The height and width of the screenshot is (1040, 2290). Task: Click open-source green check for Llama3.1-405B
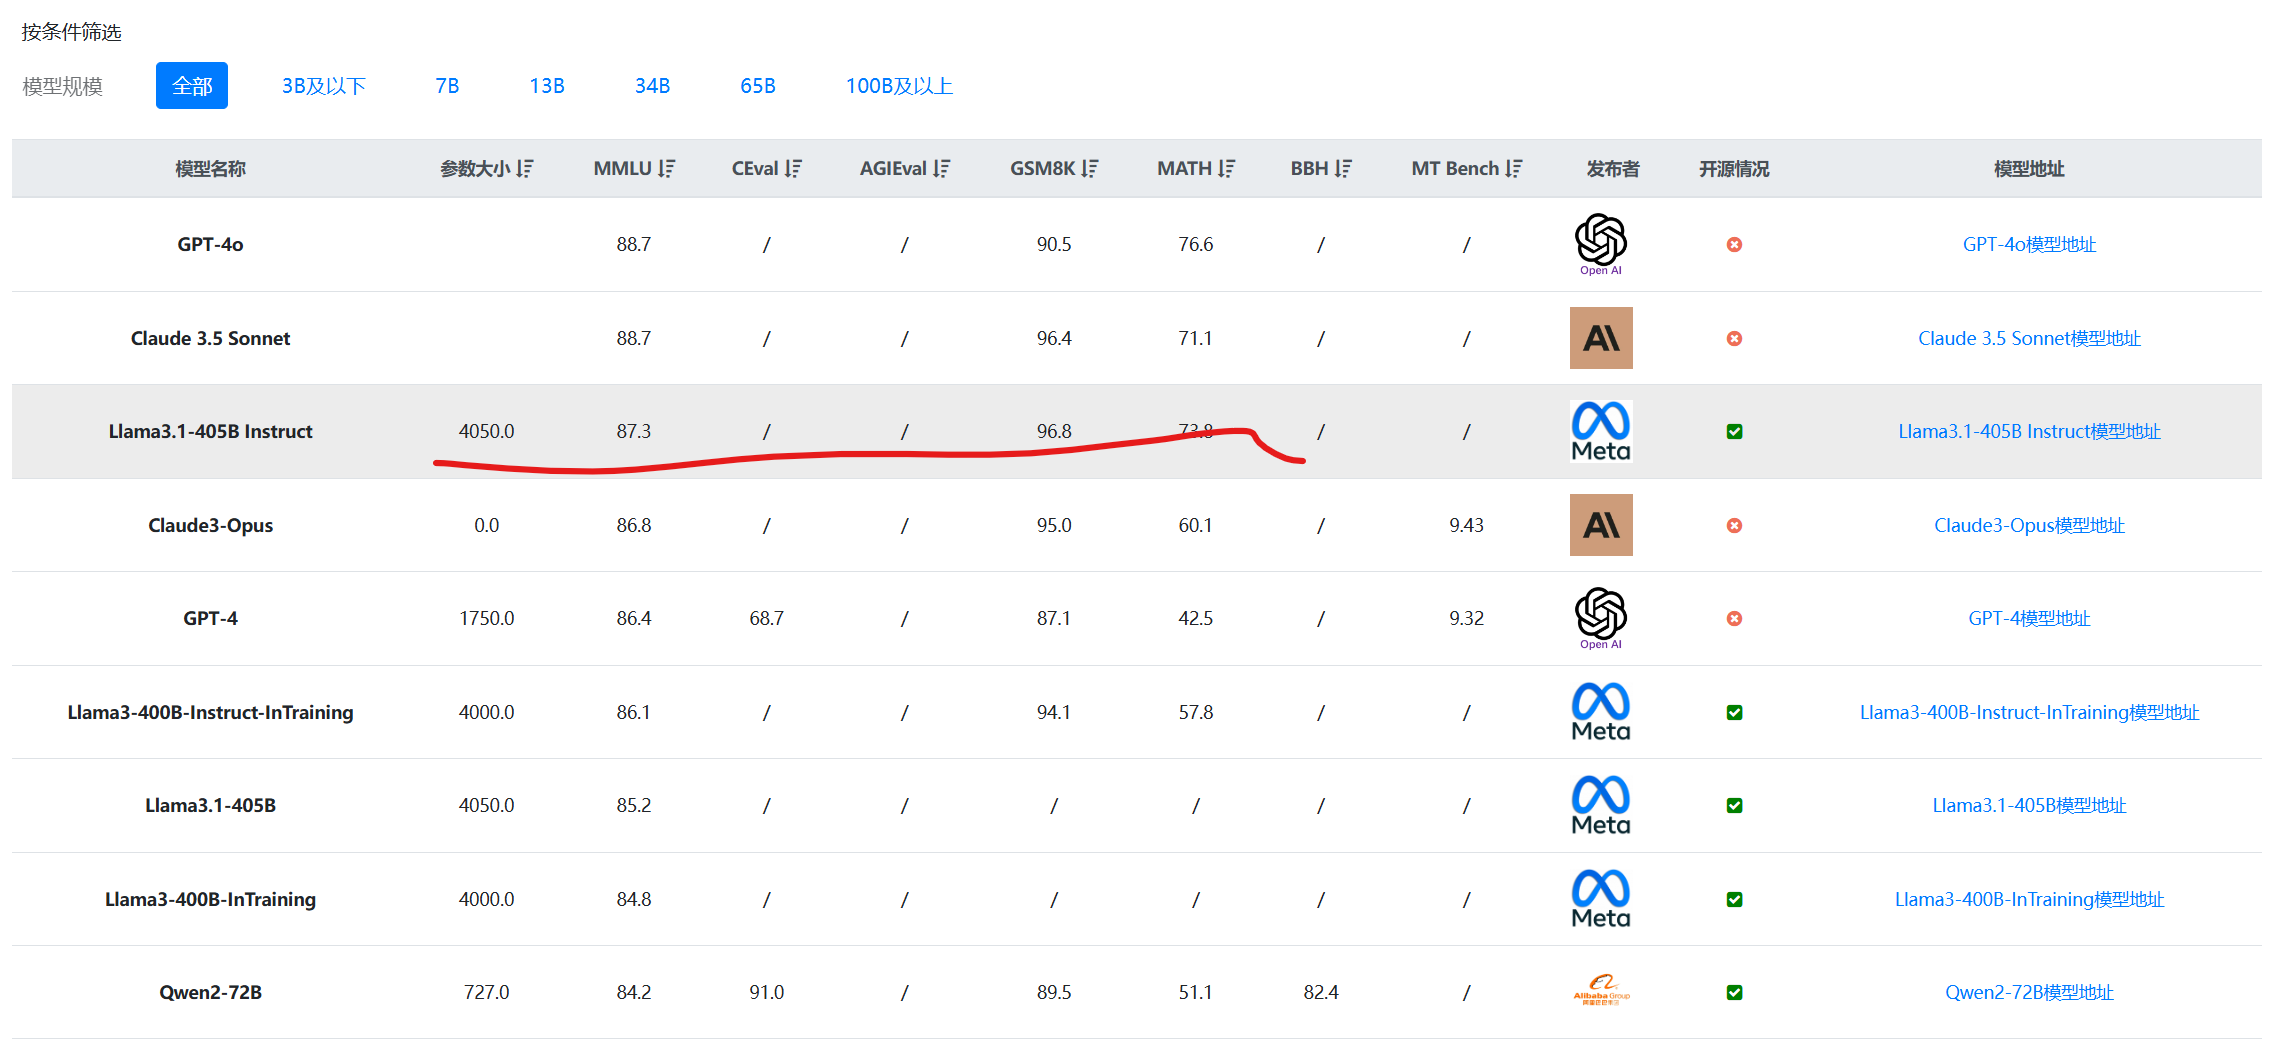1734,805
